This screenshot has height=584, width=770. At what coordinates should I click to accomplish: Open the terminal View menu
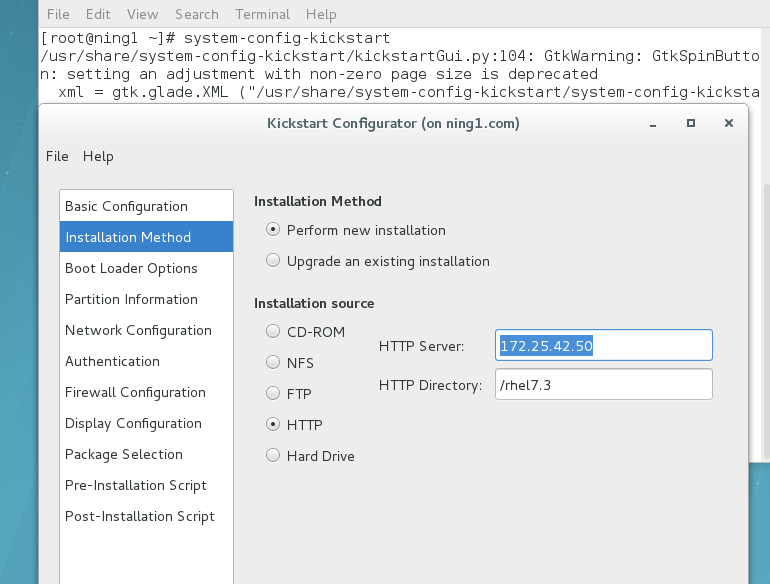click(142, 14)
